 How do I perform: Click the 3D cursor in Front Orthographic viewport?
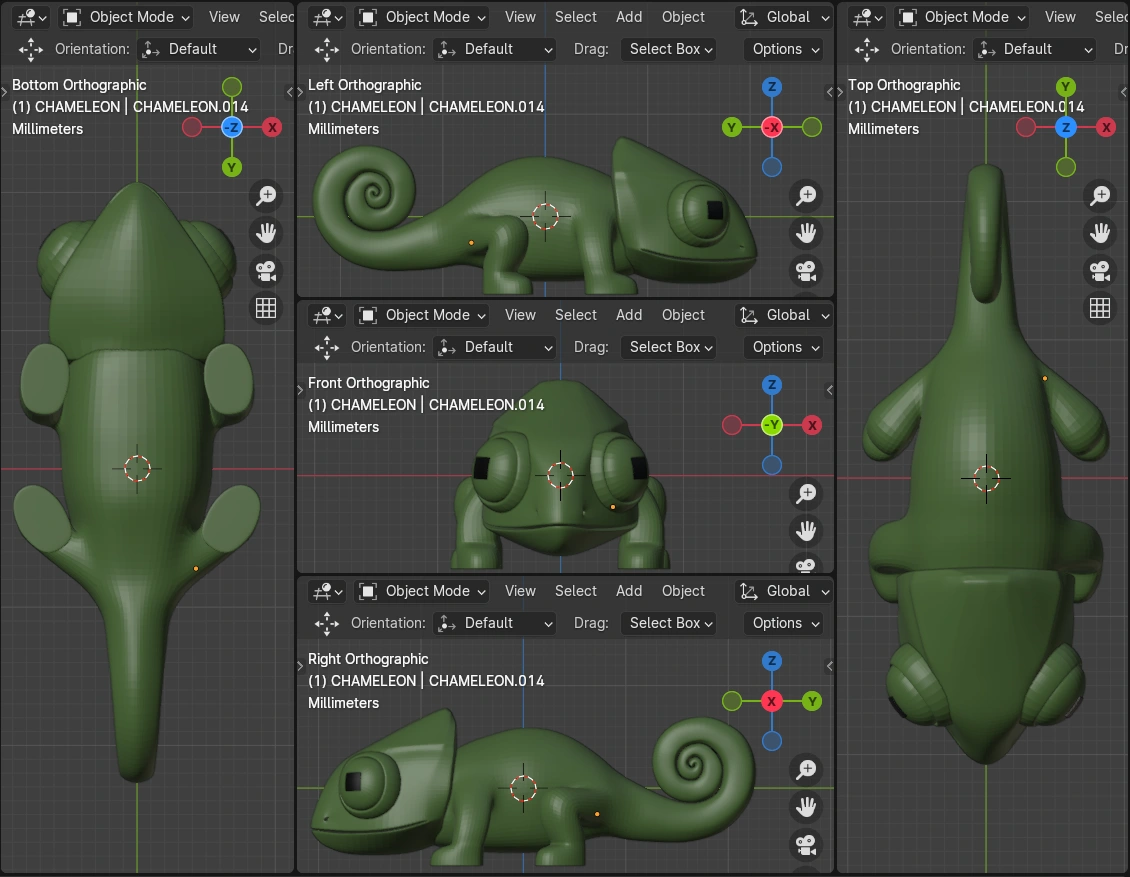(560, 476)
